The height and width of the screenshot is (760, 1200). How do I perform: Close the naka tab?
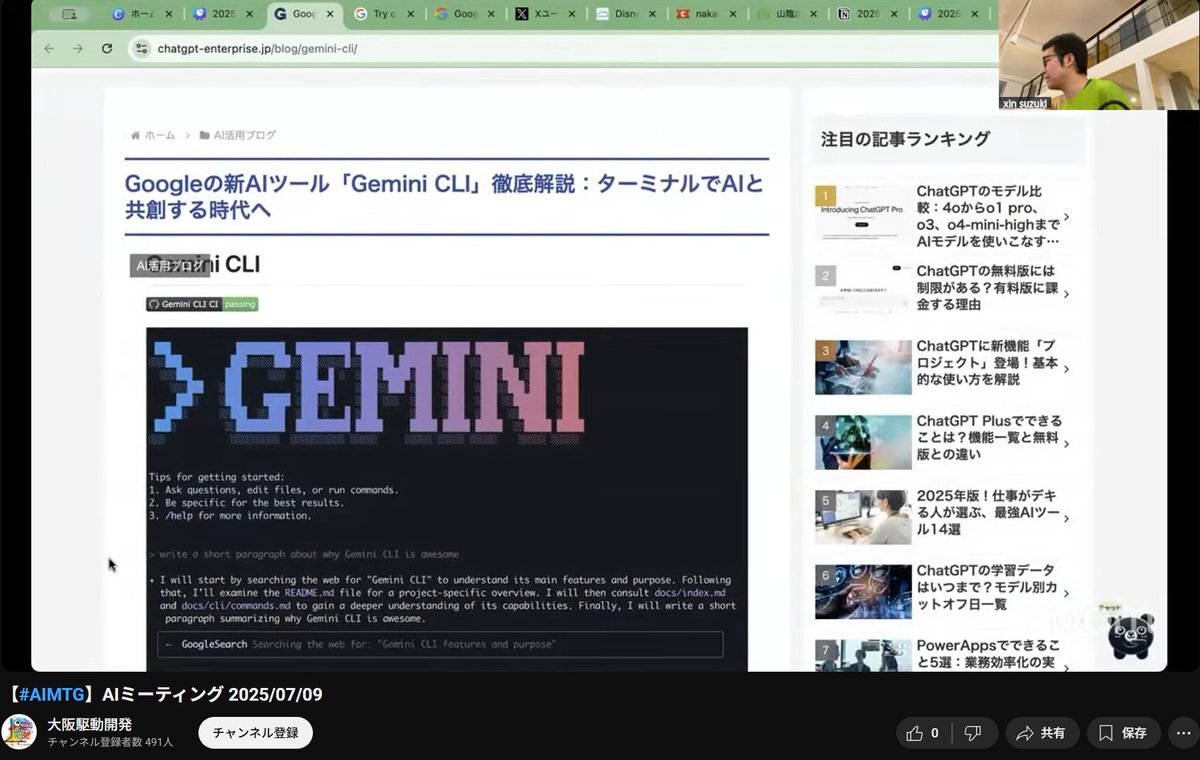733,14
